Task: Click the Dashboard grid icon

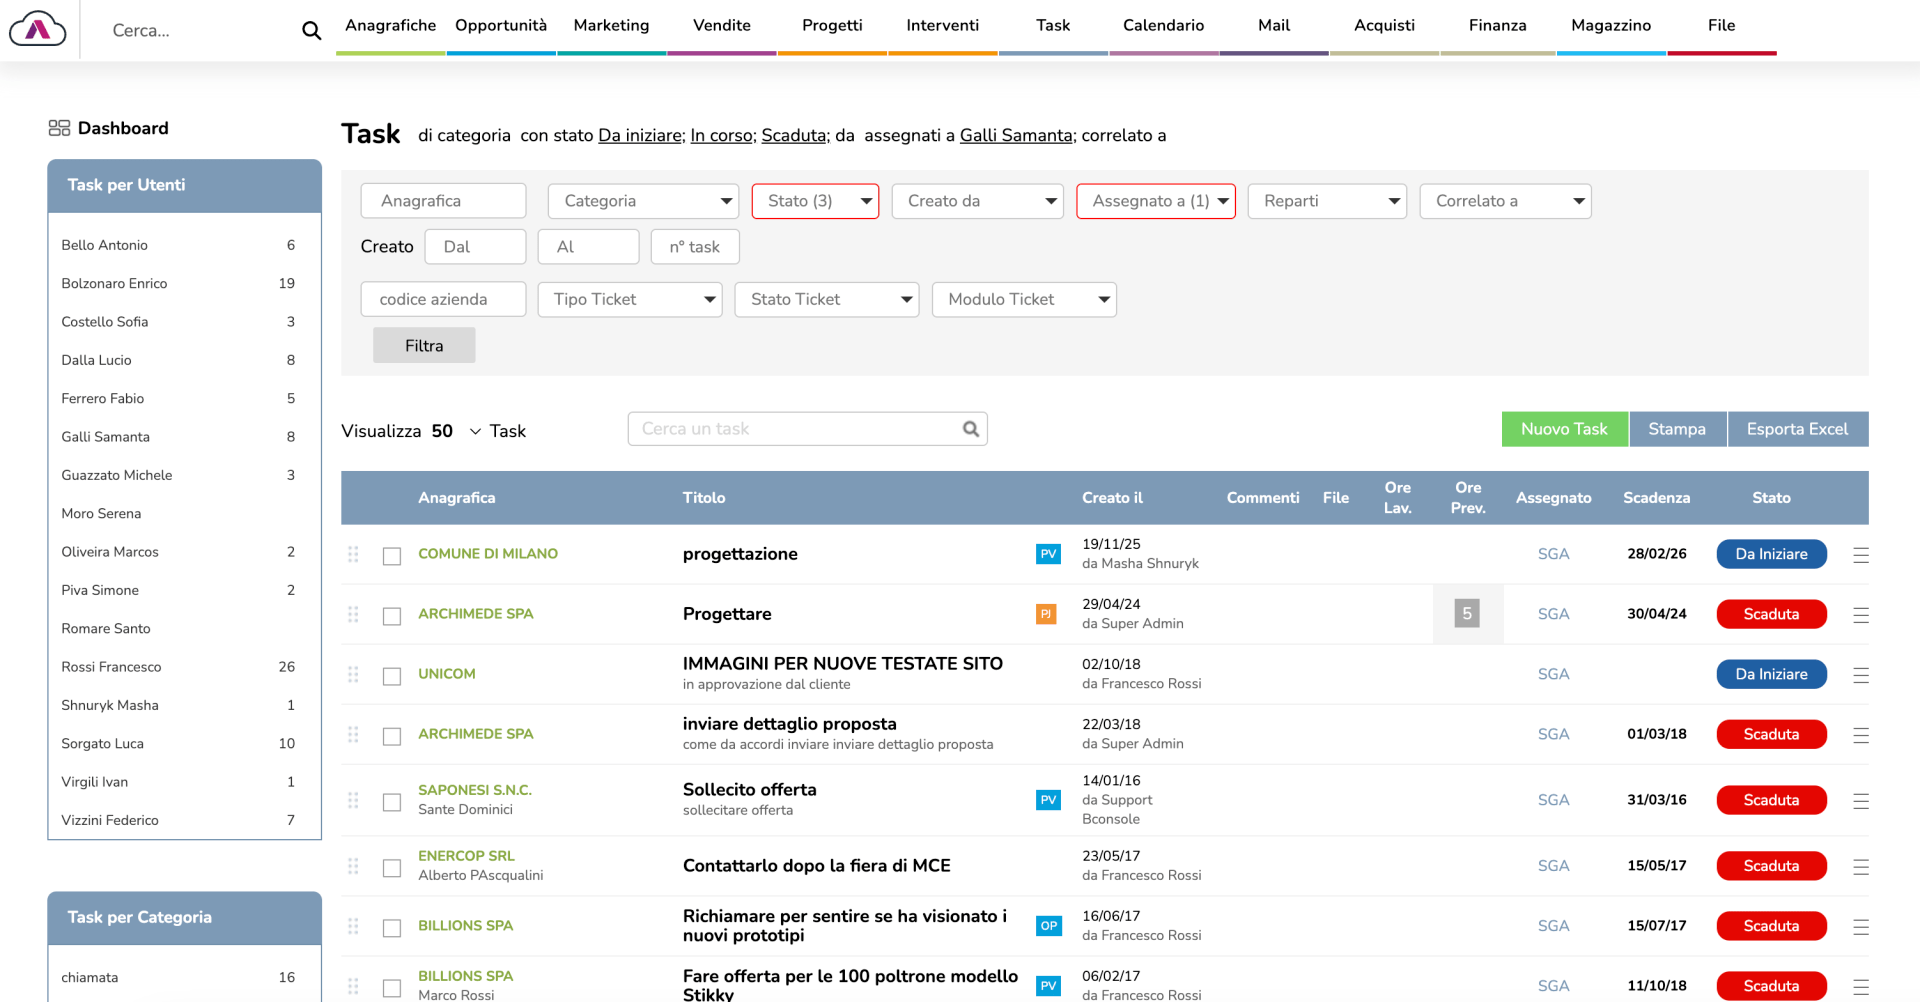Action: pyautogui.click(x=59, y=128)
